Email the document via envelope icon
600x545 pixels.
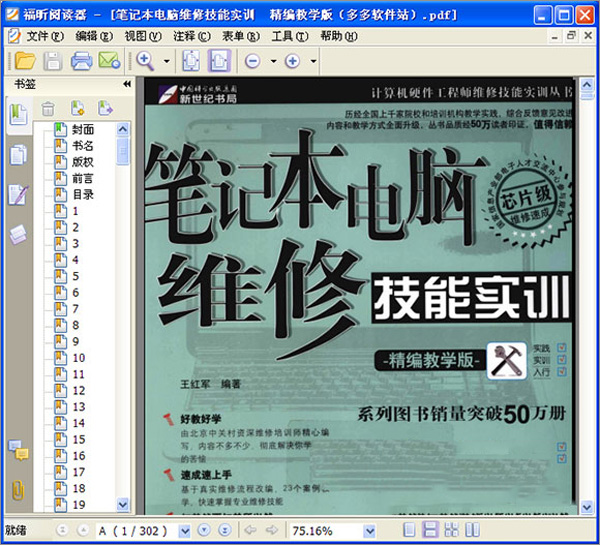pos(109,60)
